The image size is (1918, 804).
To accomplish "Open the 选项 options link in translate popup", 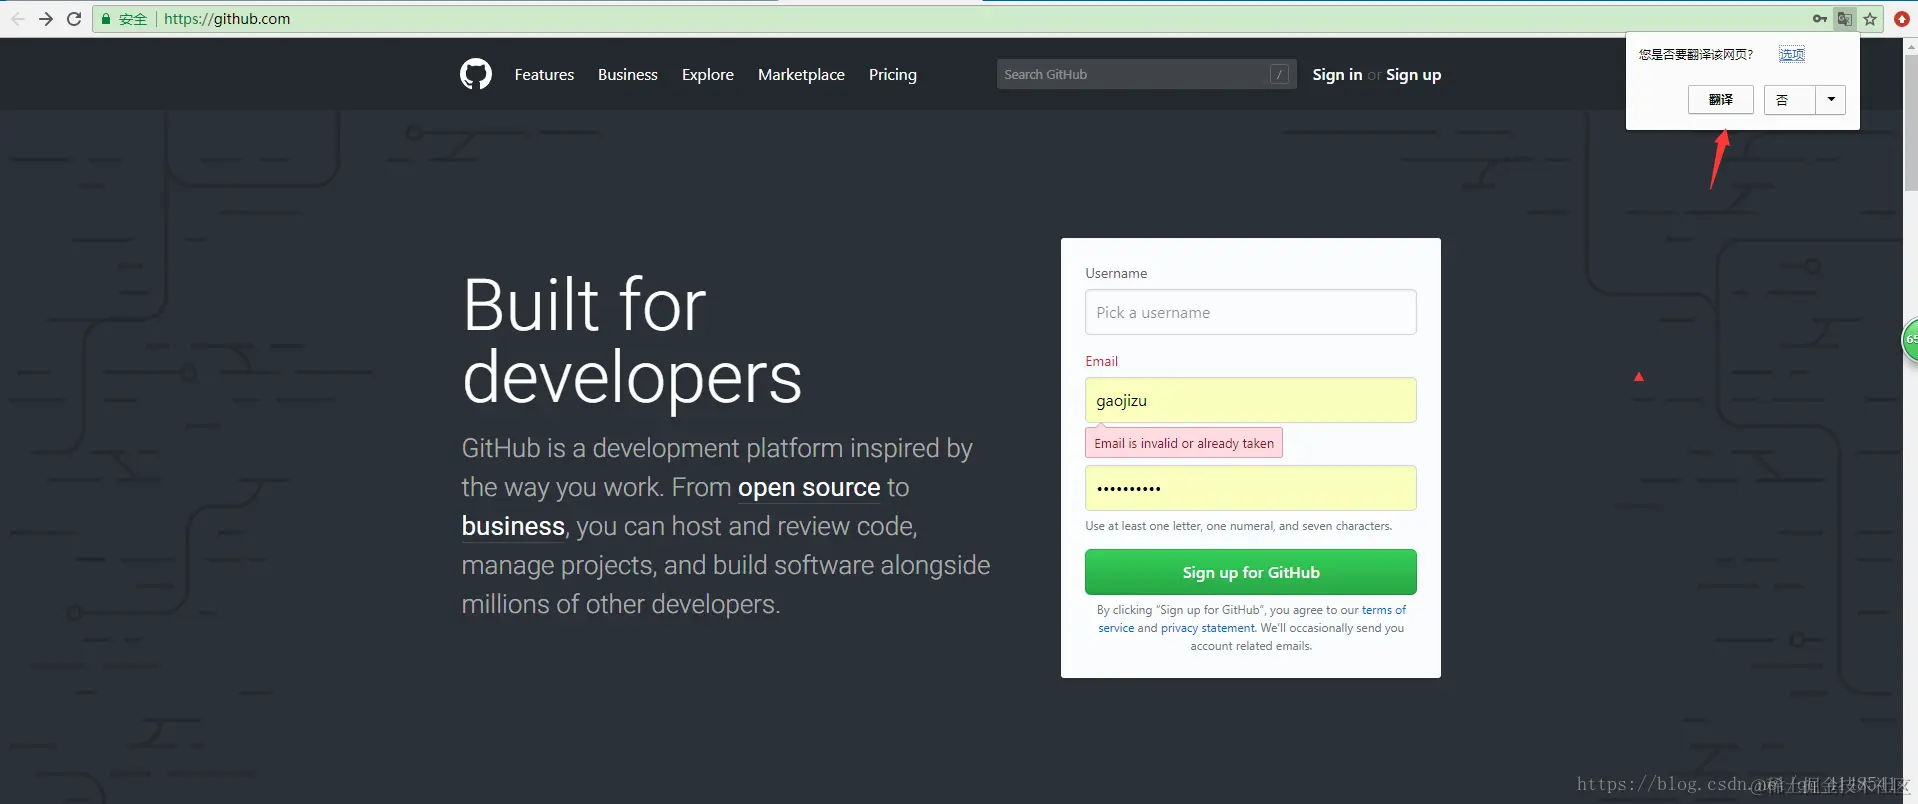I will point(1792,54).
